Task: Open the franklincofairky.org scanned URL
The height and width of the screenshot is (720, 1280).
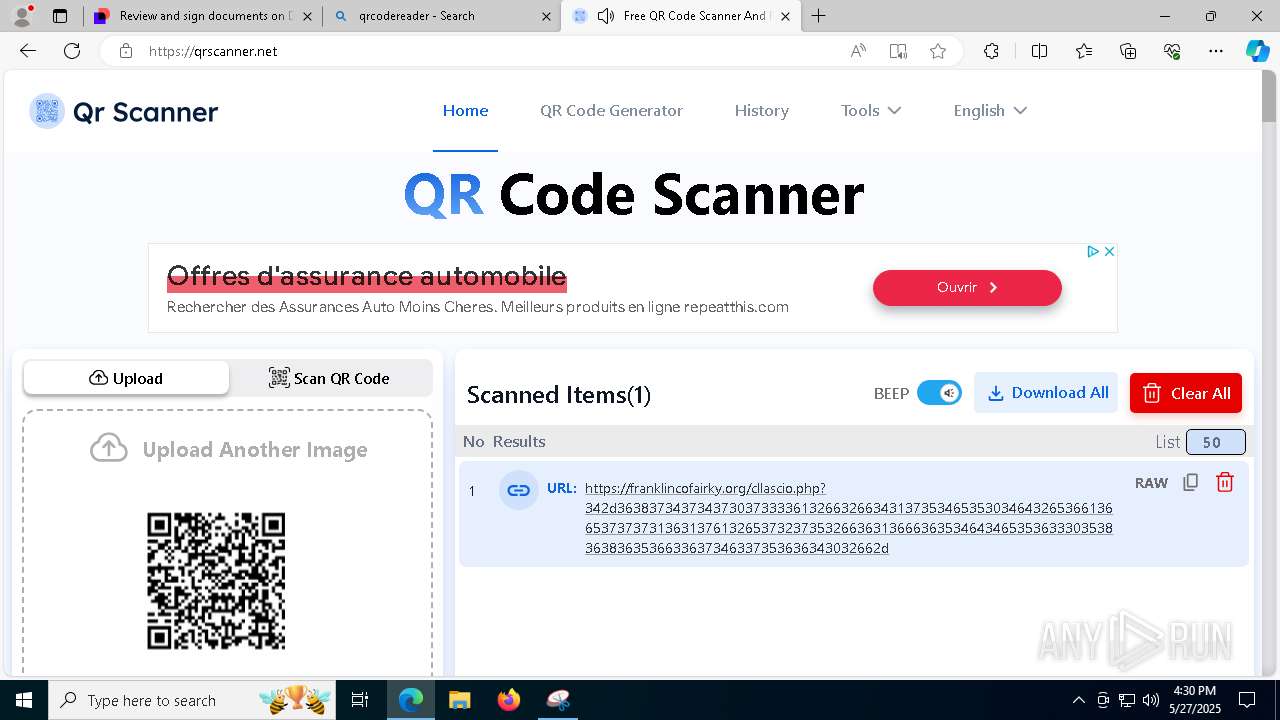Action: tap(848, 518)
